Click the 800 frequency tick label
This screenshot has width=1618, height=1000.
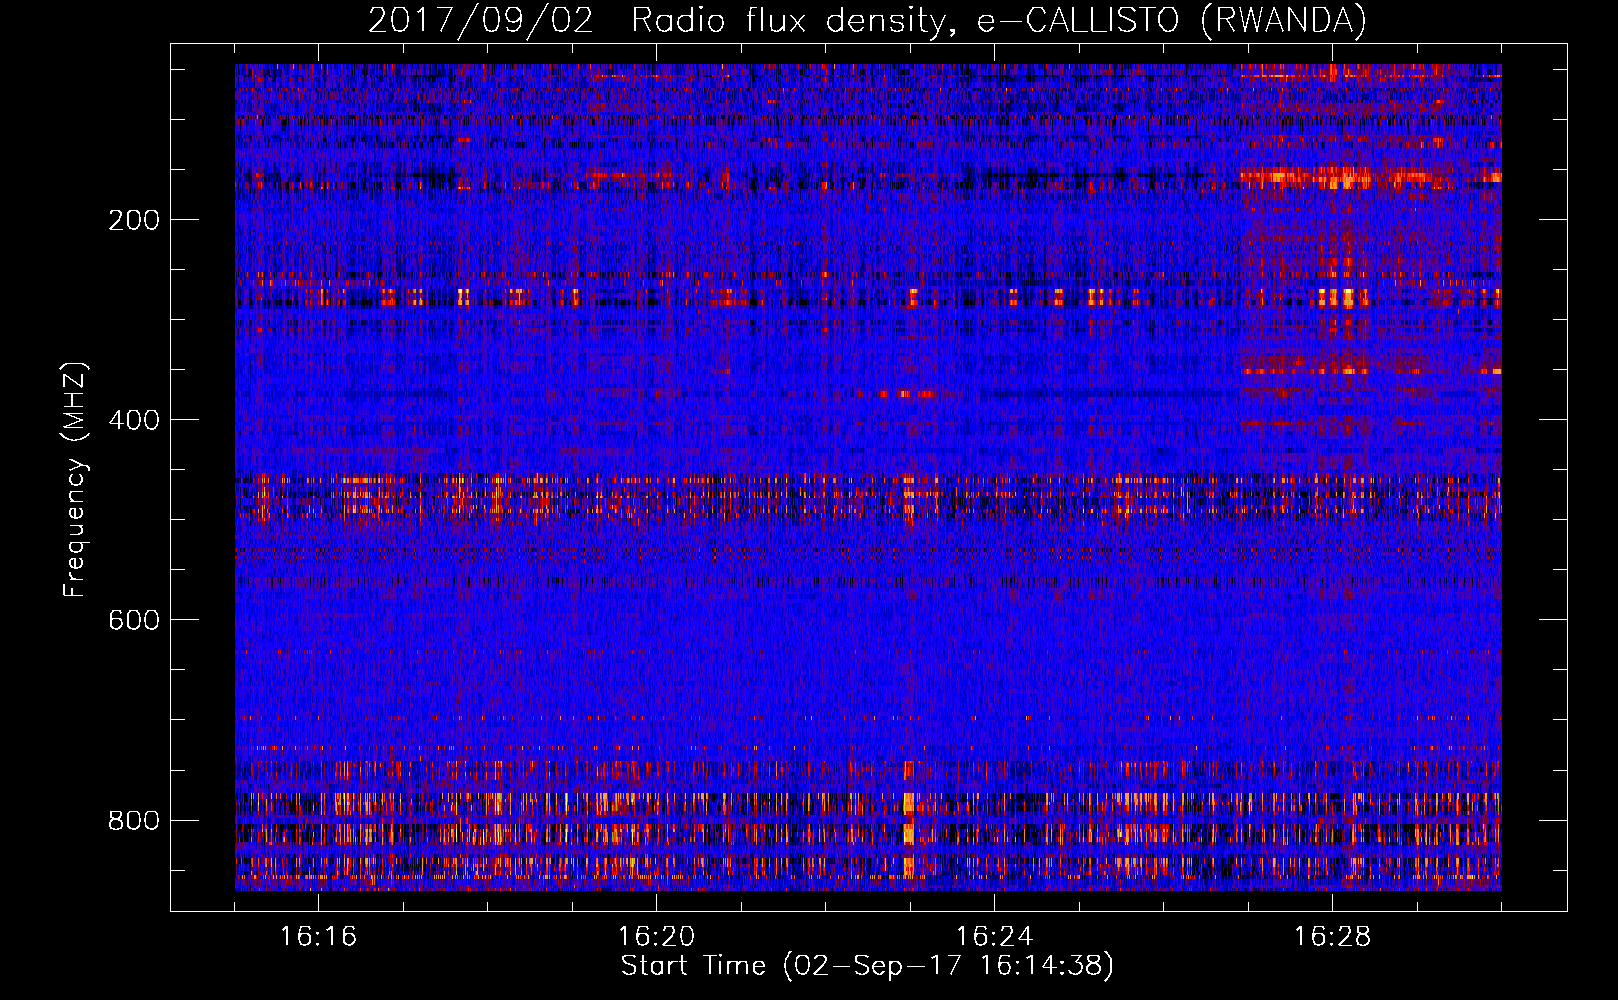[x=134, y=820]
